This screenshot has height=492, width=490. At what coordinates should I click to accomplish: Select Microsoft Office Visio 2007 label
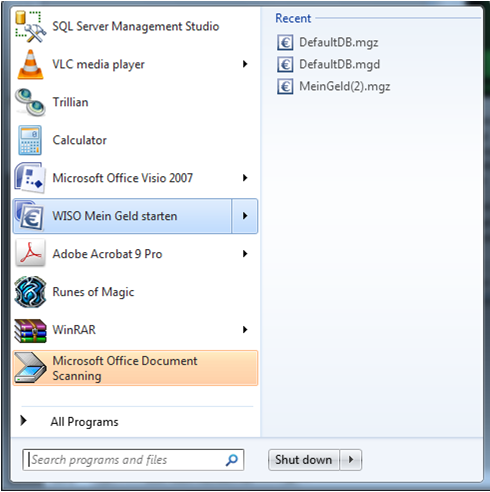pyautogui.click(x=123, y=178)
